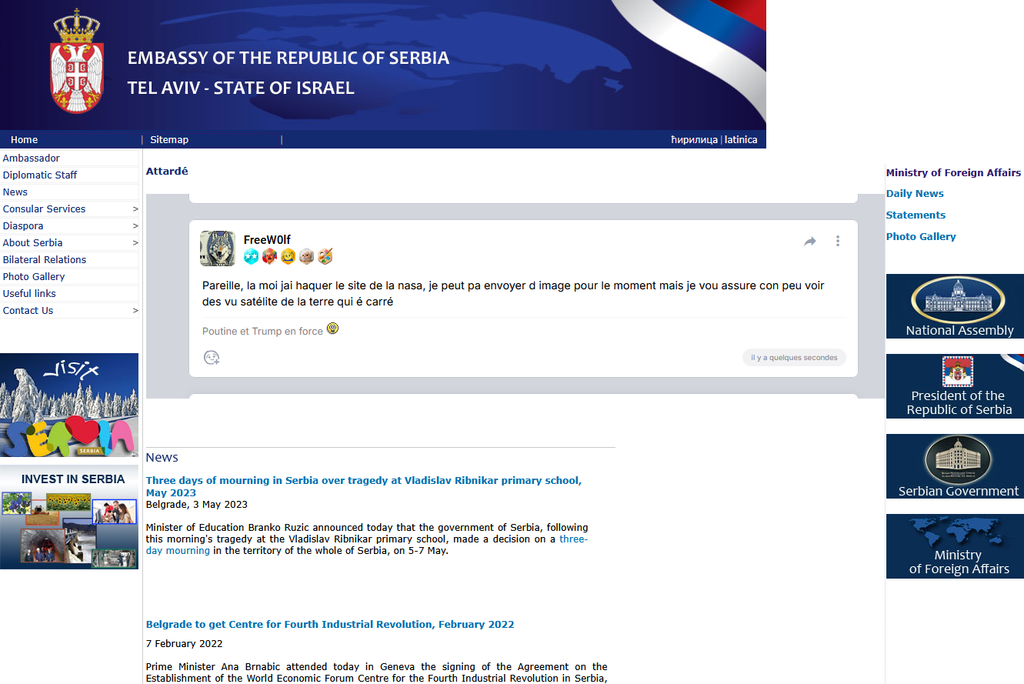Open the Sitemap menu item

tap(169, 140)
